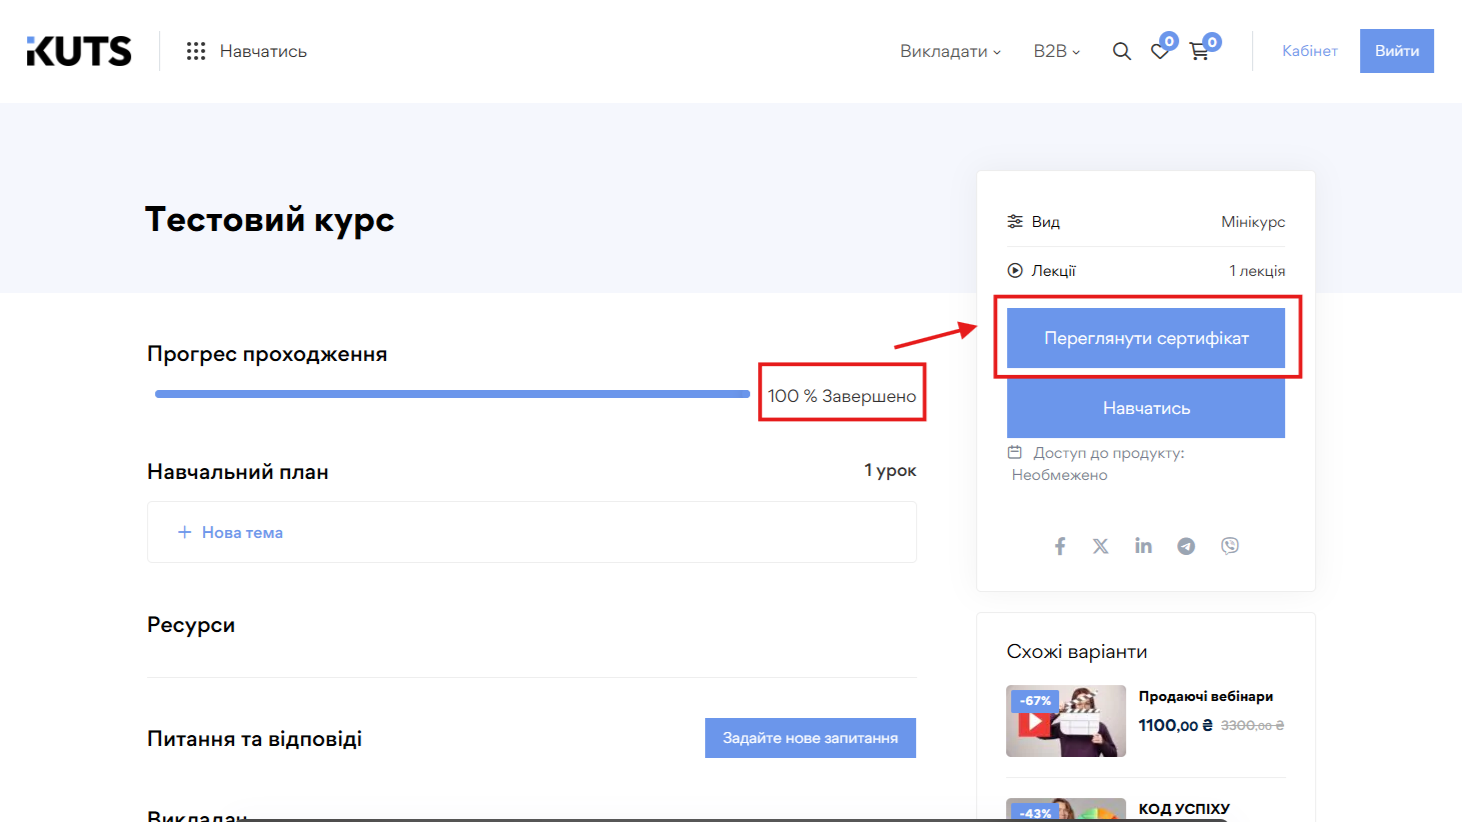1462x822 pixels.
Task: Click the grid icon beside Навчатись
Action: 196,51
